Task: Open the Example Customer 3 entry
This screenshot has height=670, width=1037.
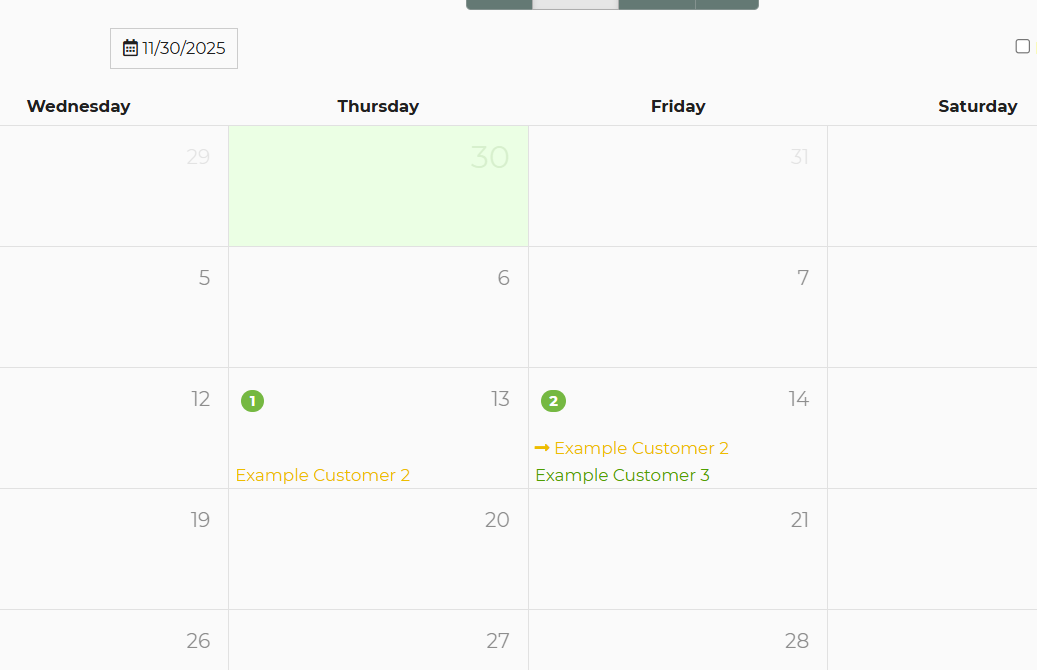Action: [622, 475]
